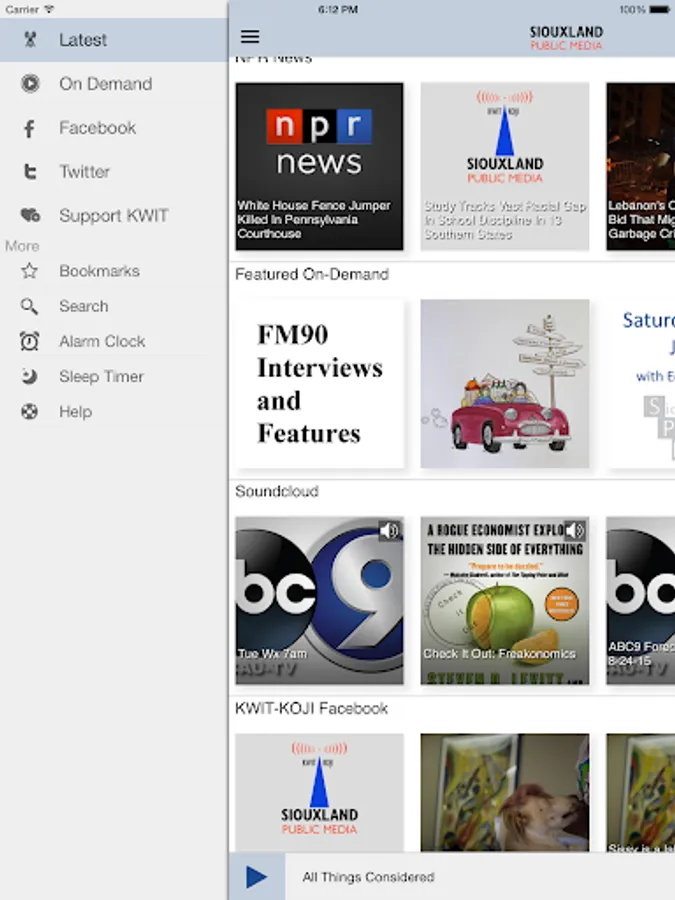Click the Alarm Clock icon

29,342
